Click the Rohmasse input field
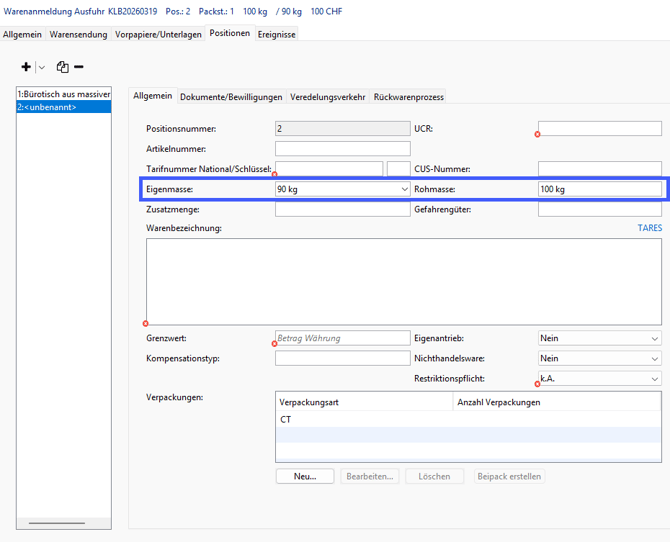The width and height of the screenshot is (670, 542). point(599,189)
